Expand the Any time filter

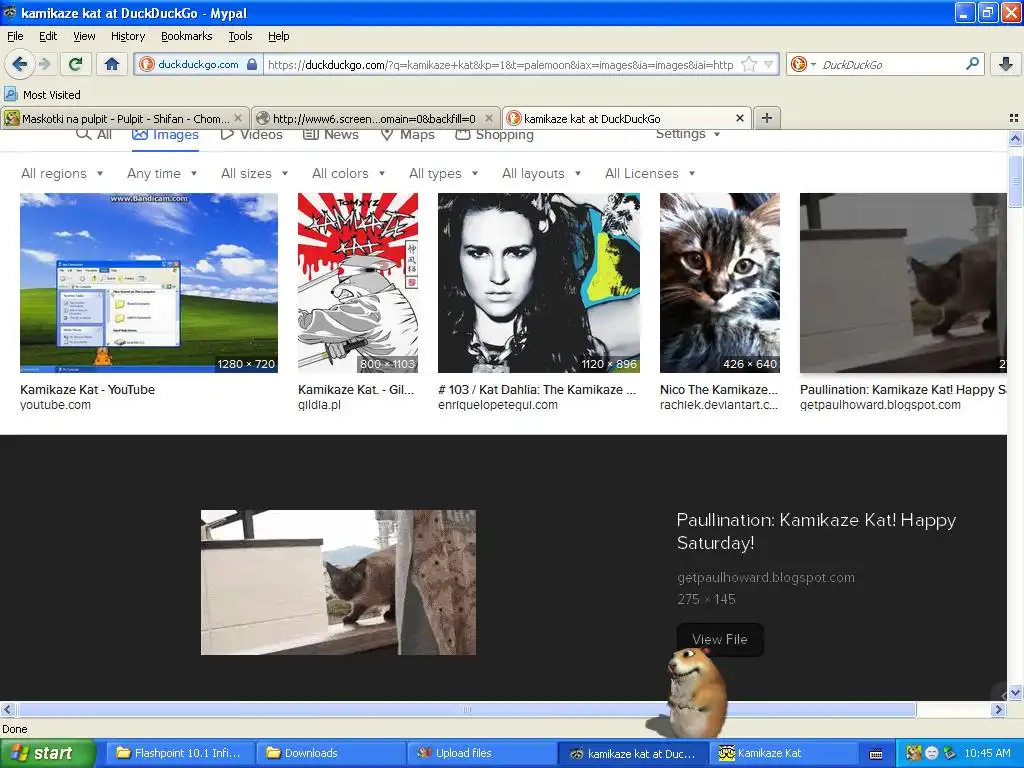point(162,173)
